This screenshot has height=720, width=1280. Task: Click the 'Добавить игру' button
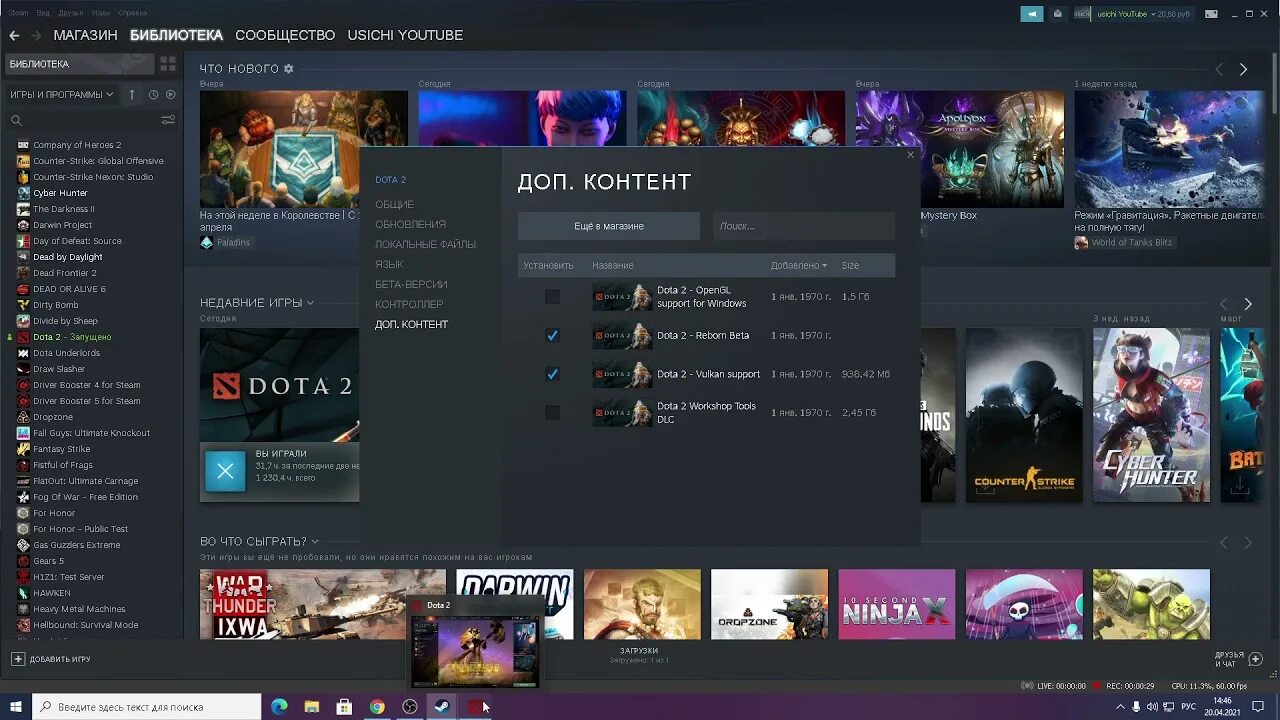coord(52,659)
